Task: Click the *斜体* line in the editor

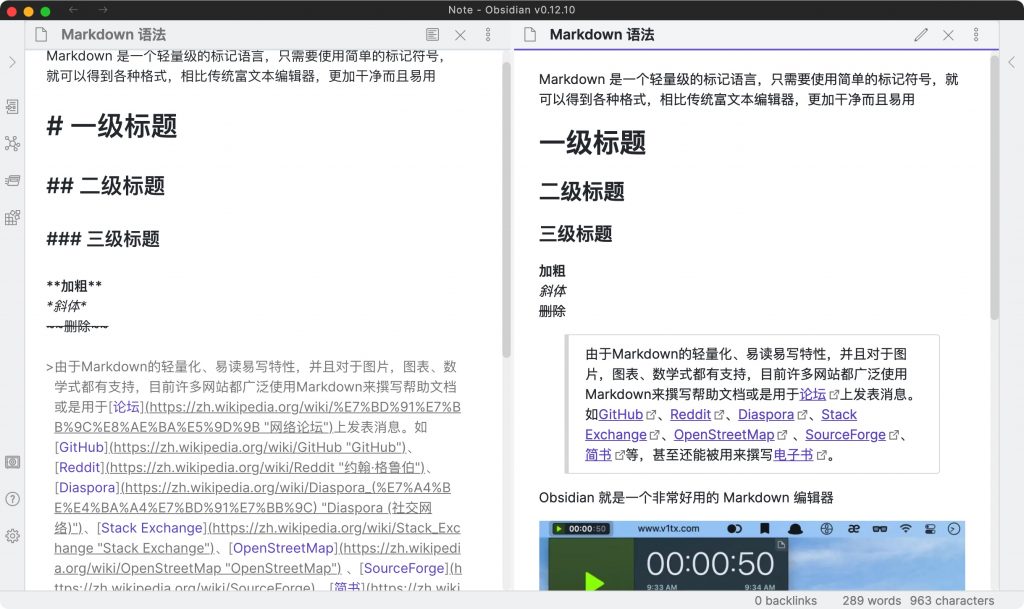Action: click(67, 305)
